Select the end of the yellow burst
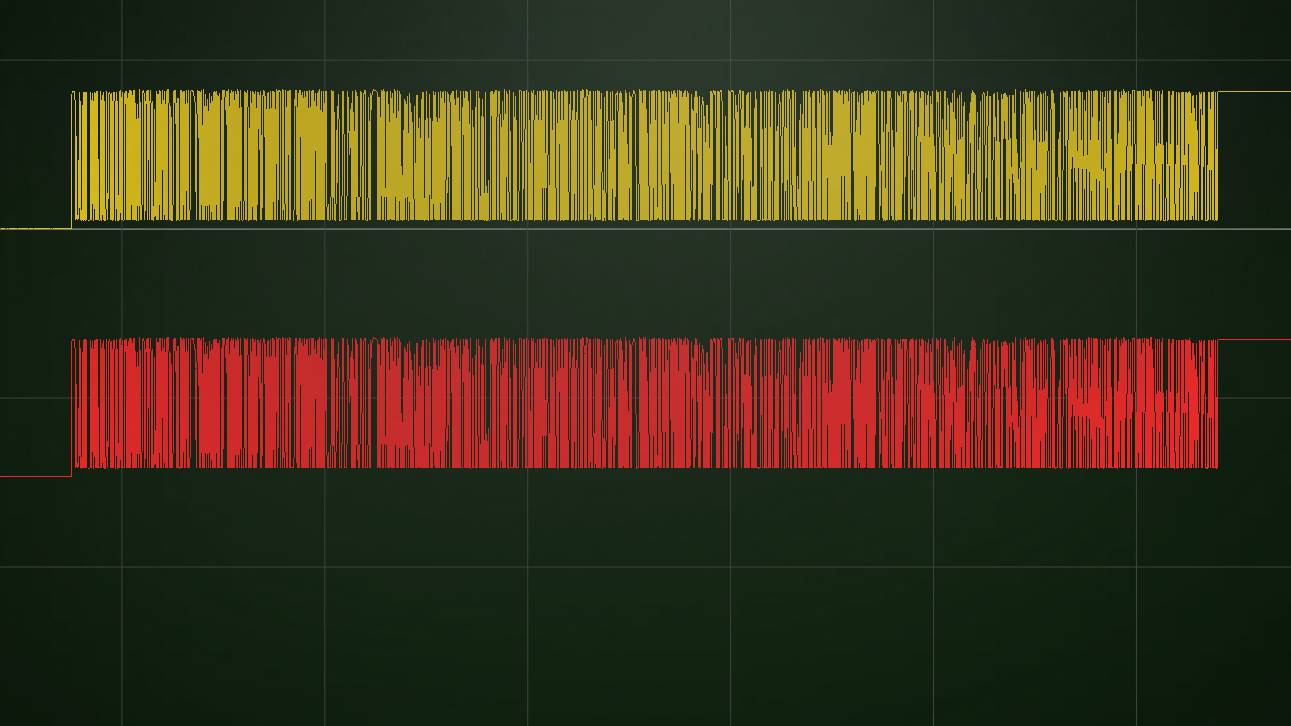This screenshot has width=1291, height=726. click(x=1217, y=155)
